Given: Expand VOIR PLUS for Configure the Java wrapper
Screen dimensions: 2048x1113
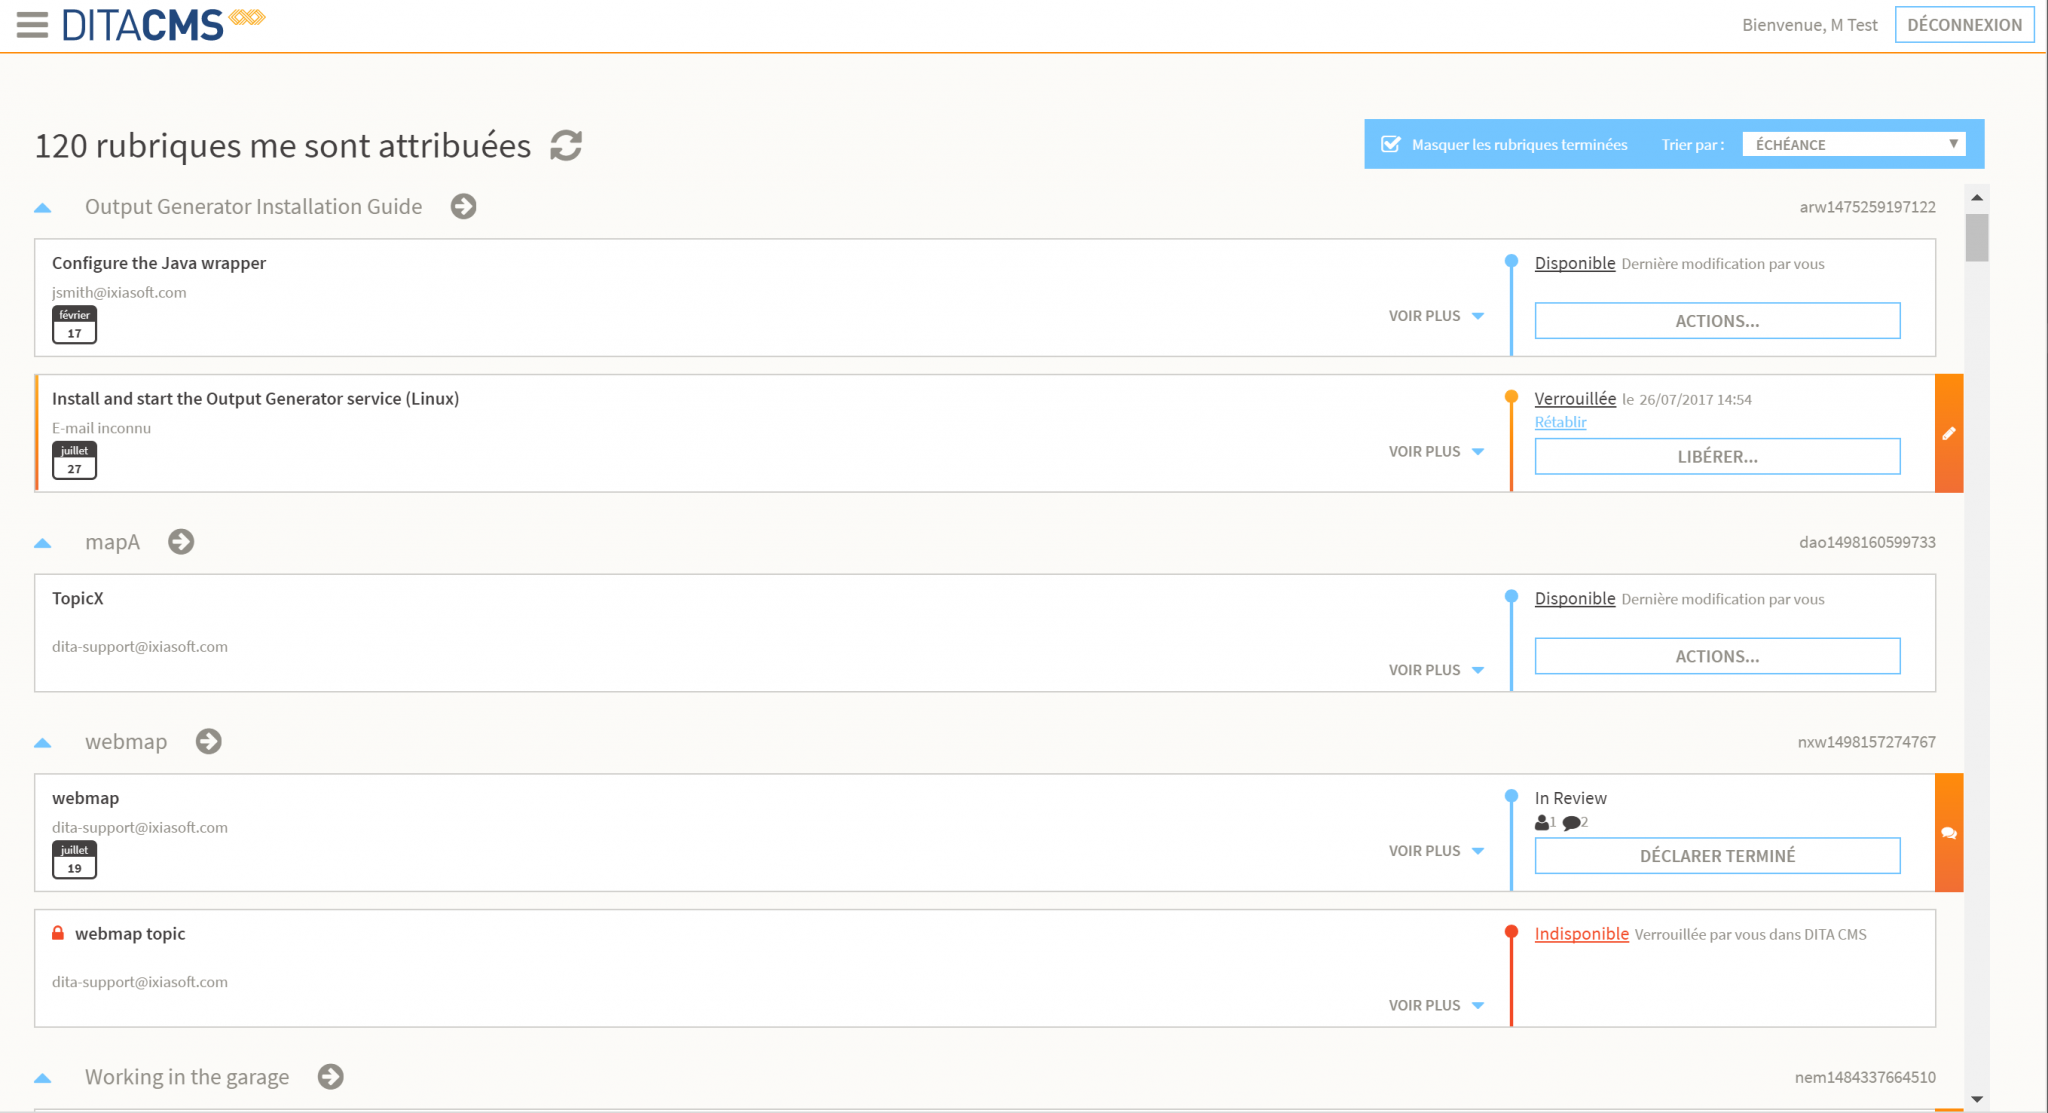Looking at the screenshot, I should click(x=1436, y=316).
